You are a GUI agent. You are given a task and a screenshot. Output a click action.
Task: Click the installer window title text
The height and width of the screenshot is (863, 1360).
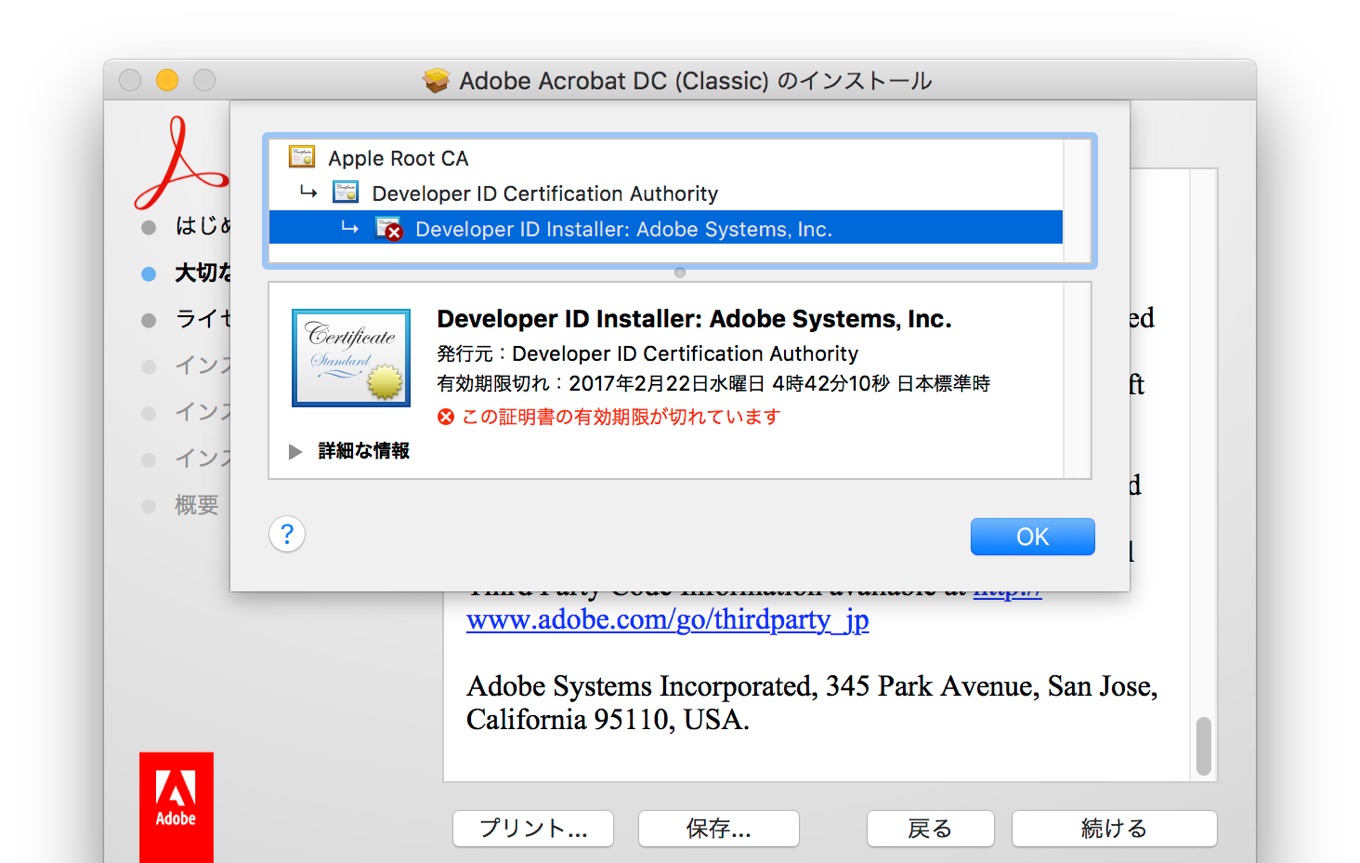(x=696, y=81)
